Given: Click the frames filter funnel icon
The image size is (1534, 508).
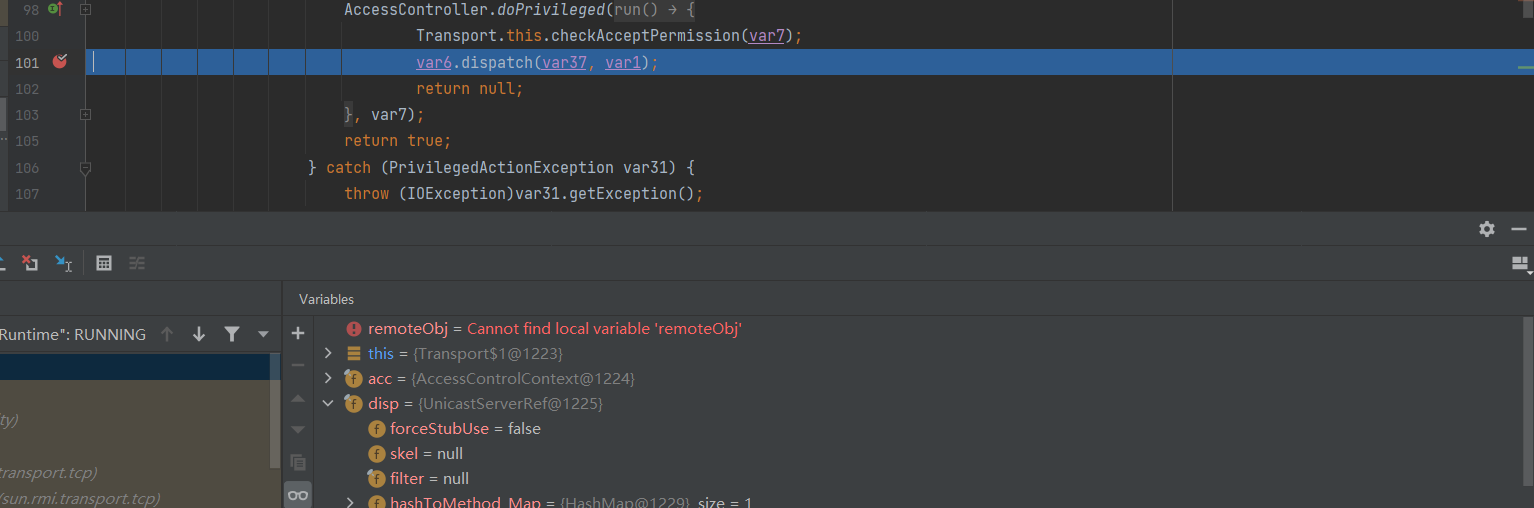Looking at the screenshot, I should pos(231,334).
